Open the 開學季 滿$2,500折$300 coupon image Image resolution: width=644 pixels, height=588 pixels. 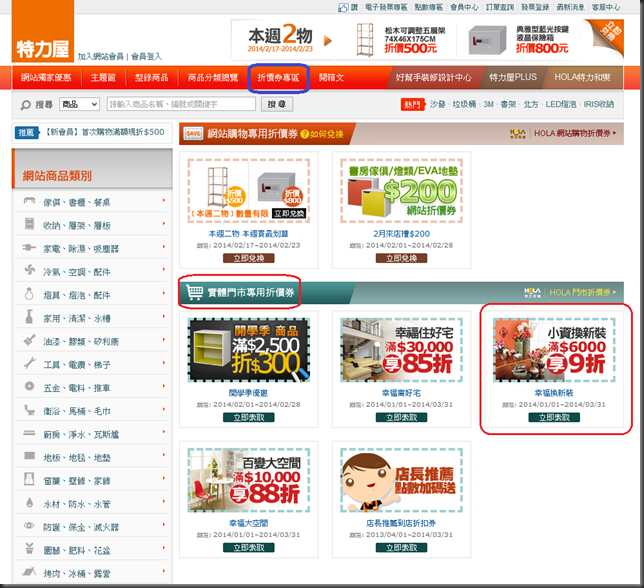(x=249, y=350)
